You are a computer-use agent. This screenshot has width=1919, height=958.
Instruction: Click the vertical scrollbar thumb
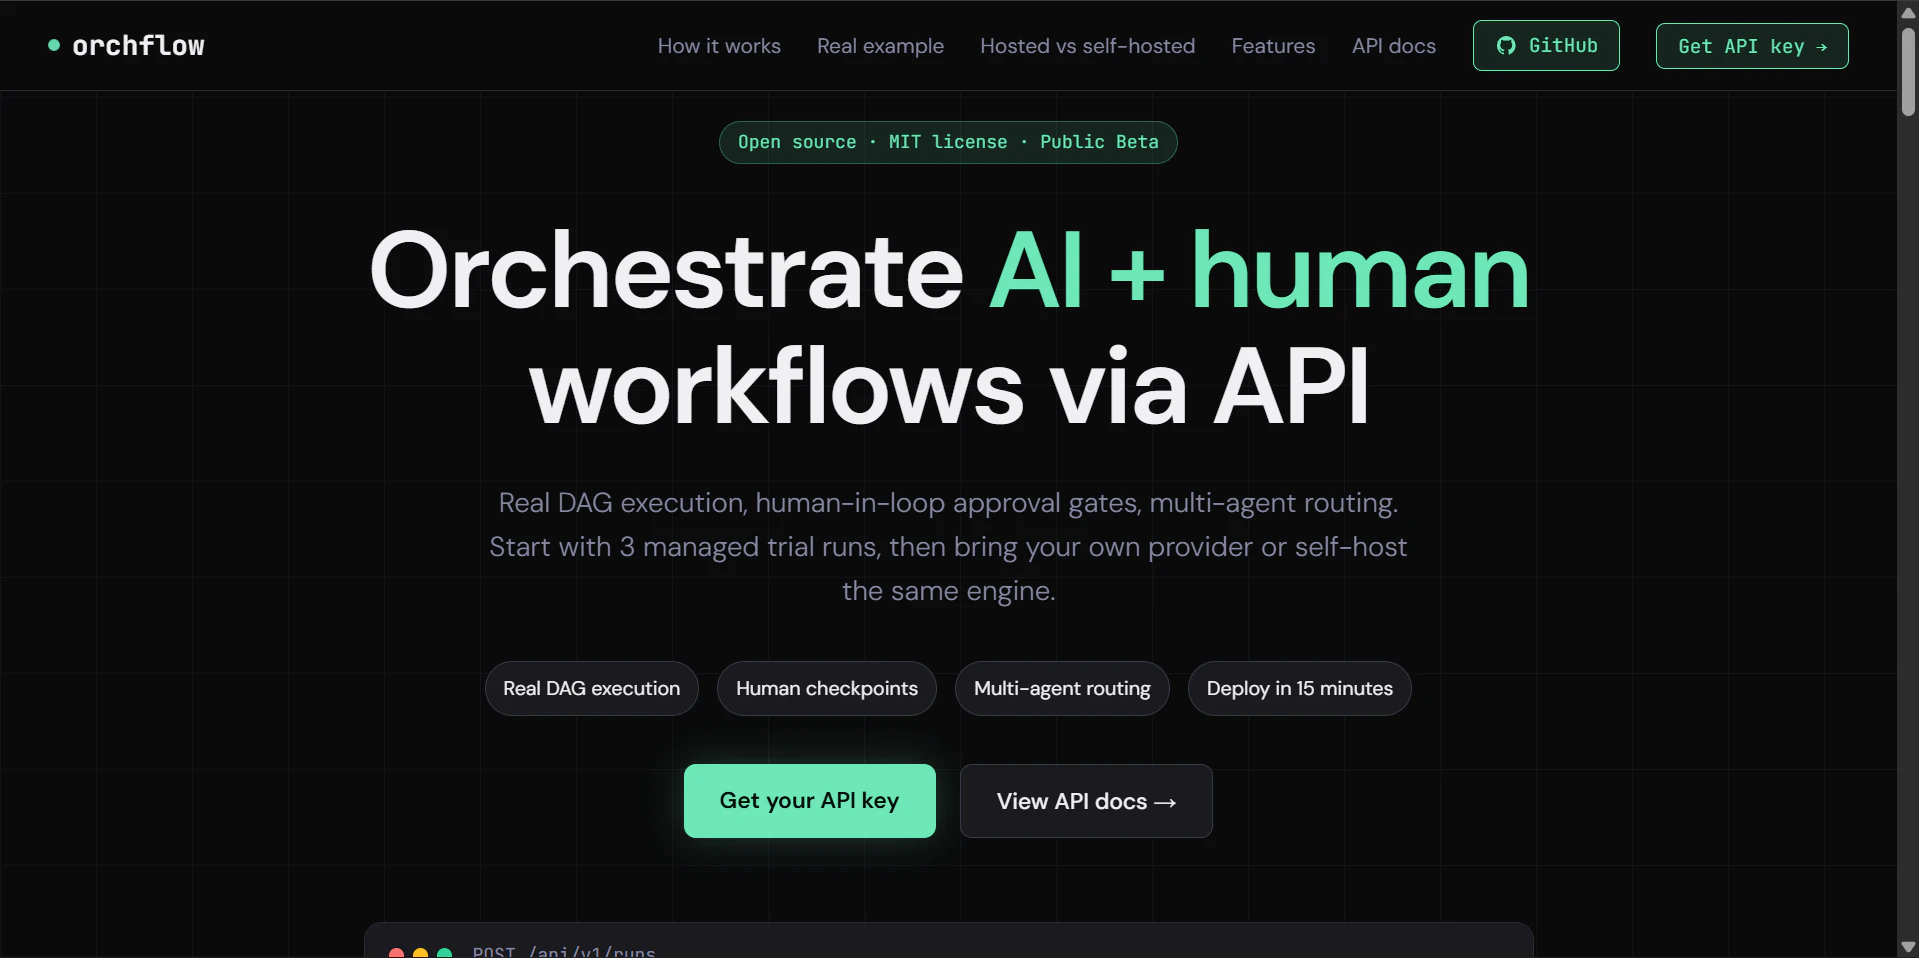(x=1908, y=72)
